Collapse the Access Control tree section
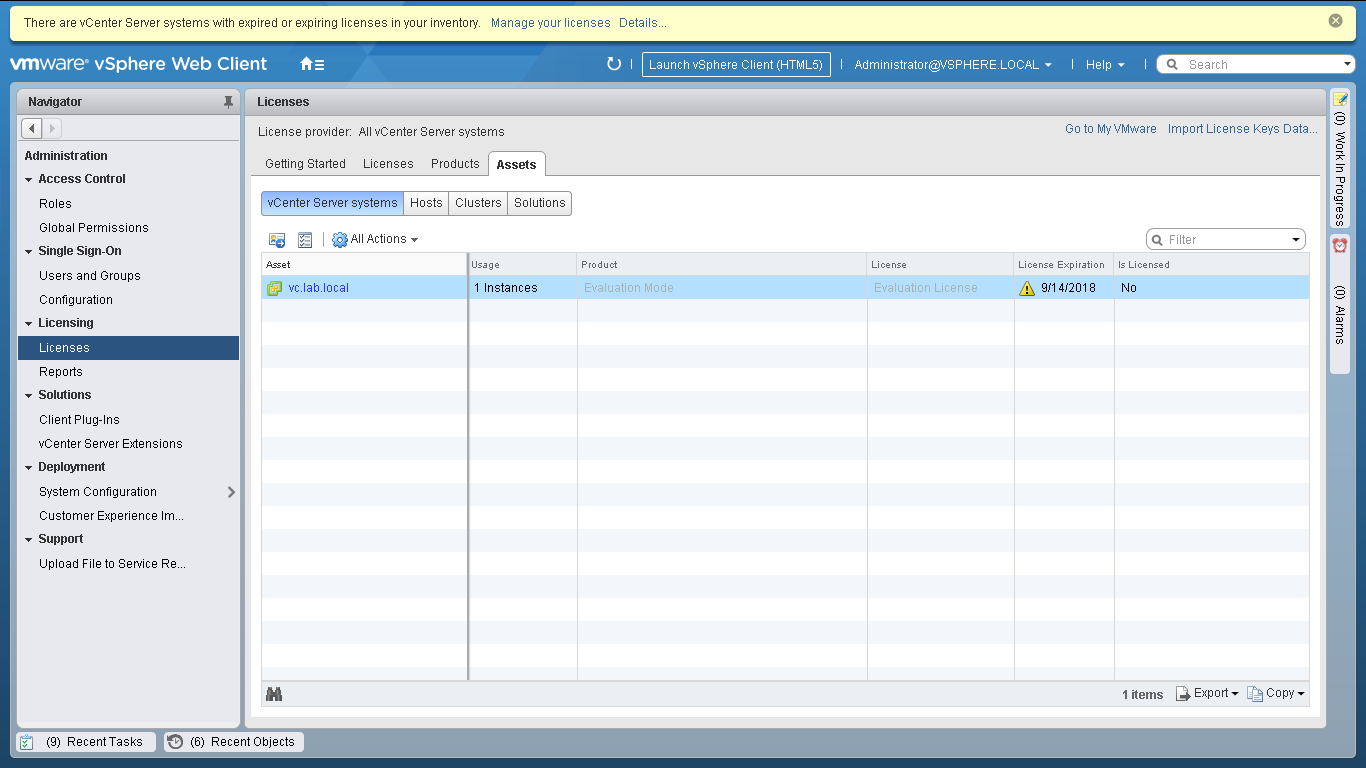 (x=29, y=180)
